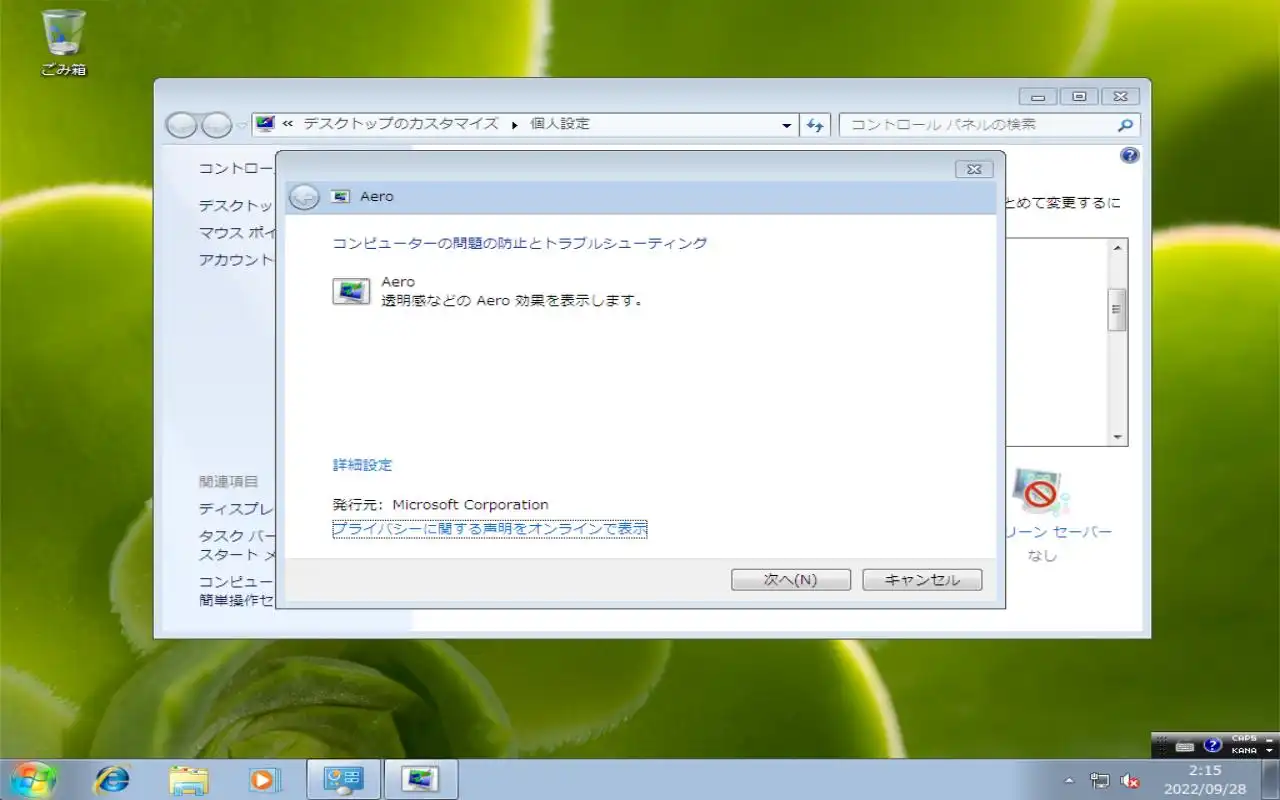Click the スクリーン セーバー label
Screen dimensions: 1280x800
click(1057, 532)
